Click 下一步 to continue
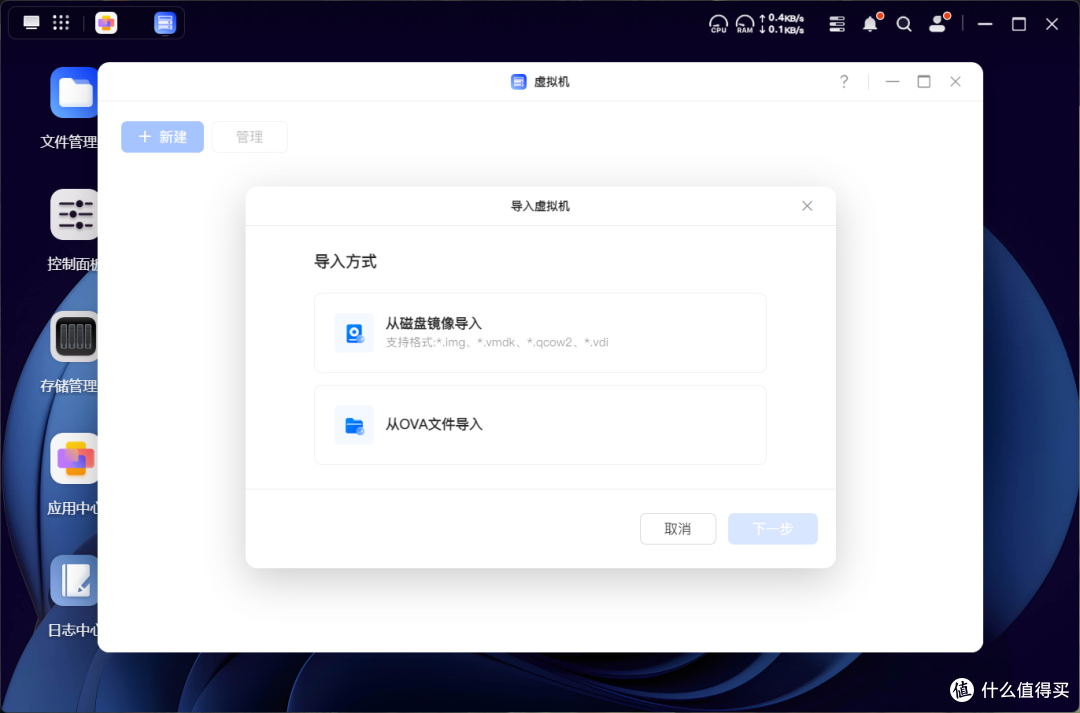The width and height of the screenshot is (1080, 713). point(773,528)
